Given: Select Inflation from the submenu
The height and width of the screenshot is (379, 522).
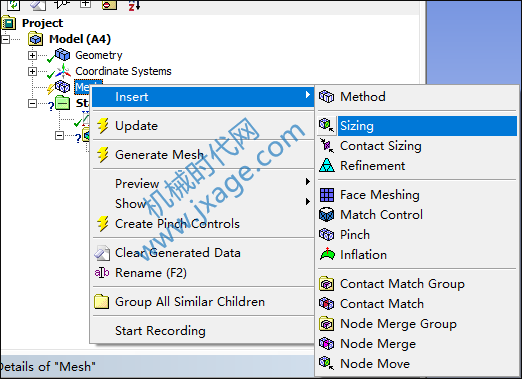Looking at the screenshot, I should (x=417, y=255).
